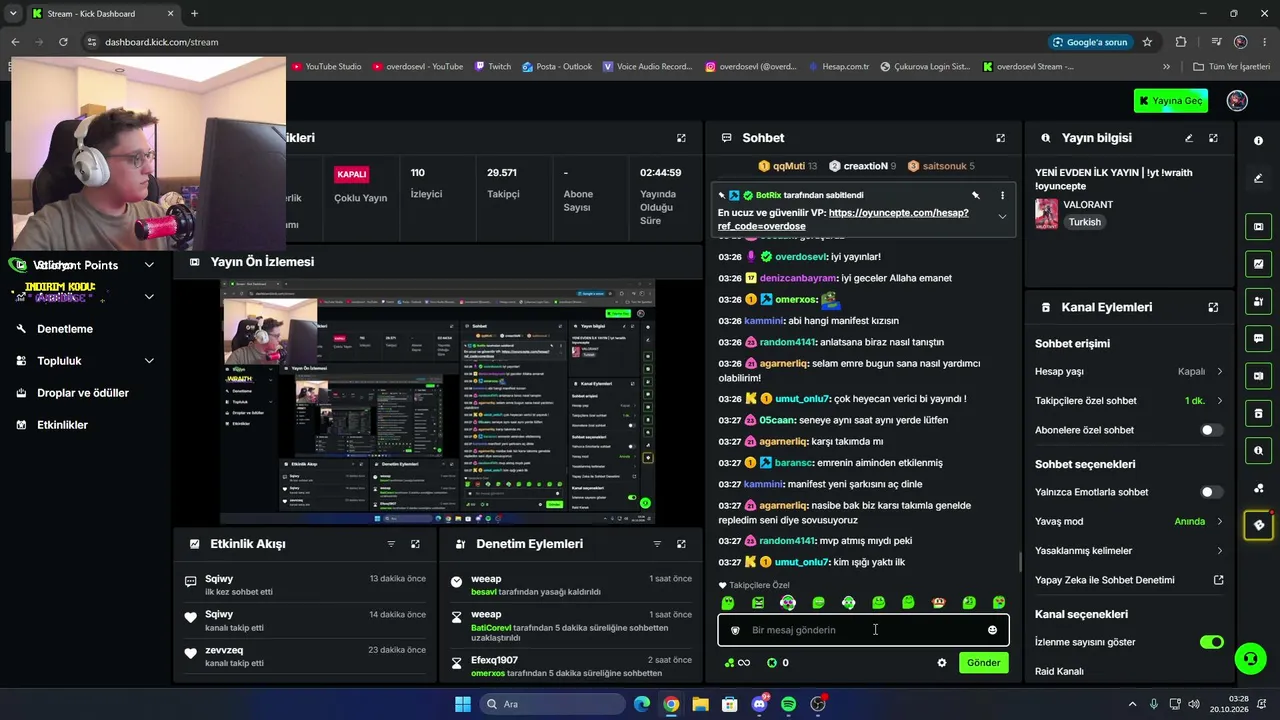Open the oyuncepte.com link in pinned message
The image size is (1280, 720).
pos(843,219)
